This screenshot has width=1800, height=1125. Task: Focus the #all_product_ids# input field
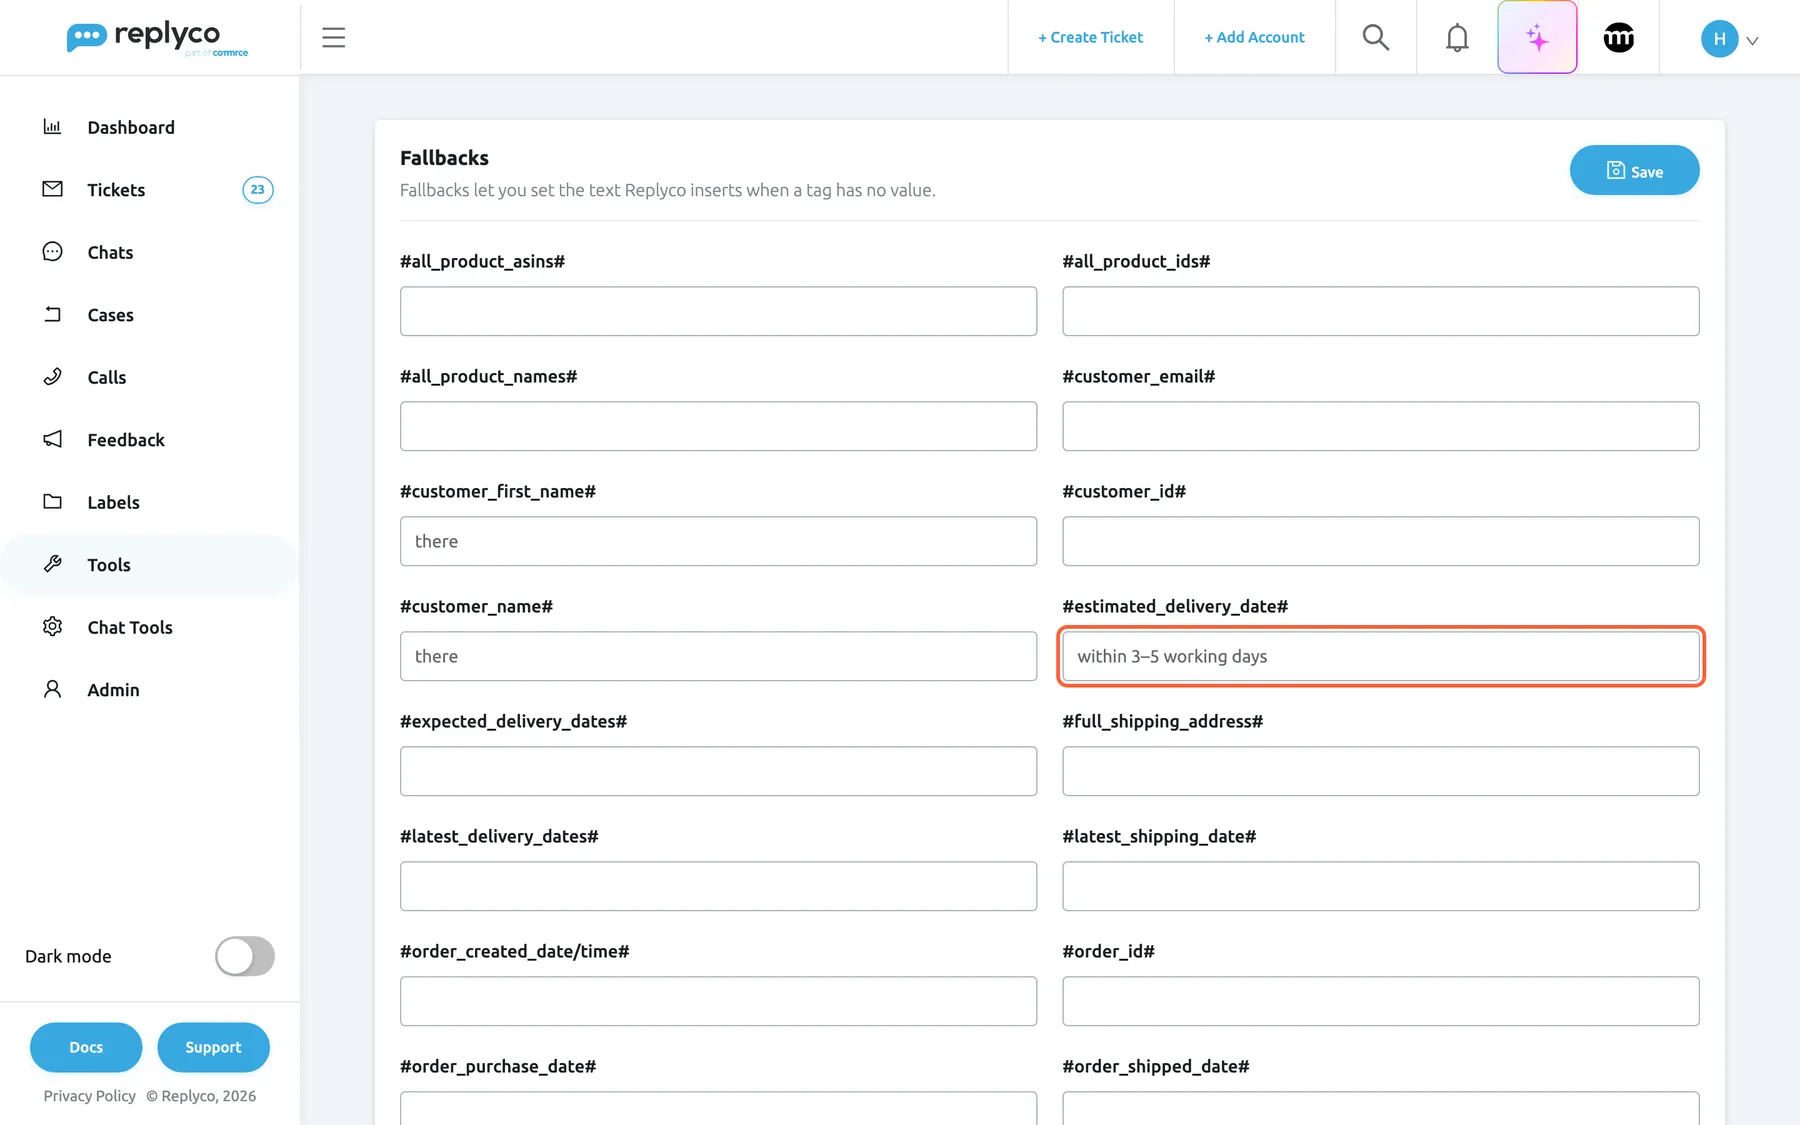[1380, 311]
